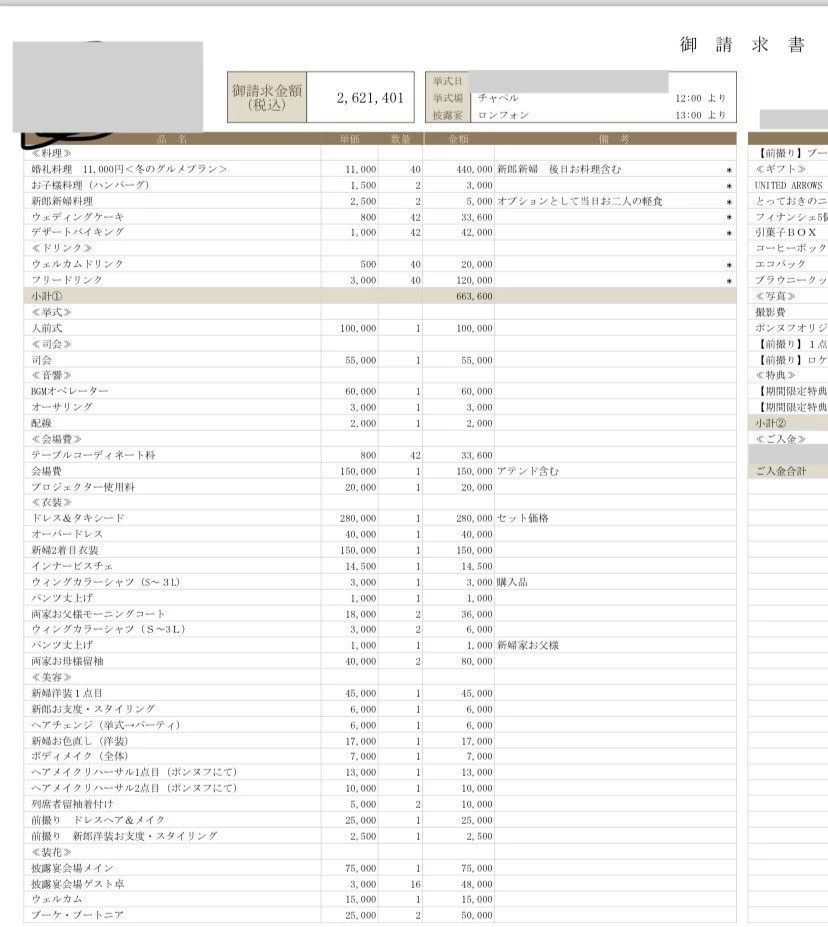The height and width of the screenshot is (927, 828).
Task: Select the ウェディングケーキ item row
Action: pos(78,217)
